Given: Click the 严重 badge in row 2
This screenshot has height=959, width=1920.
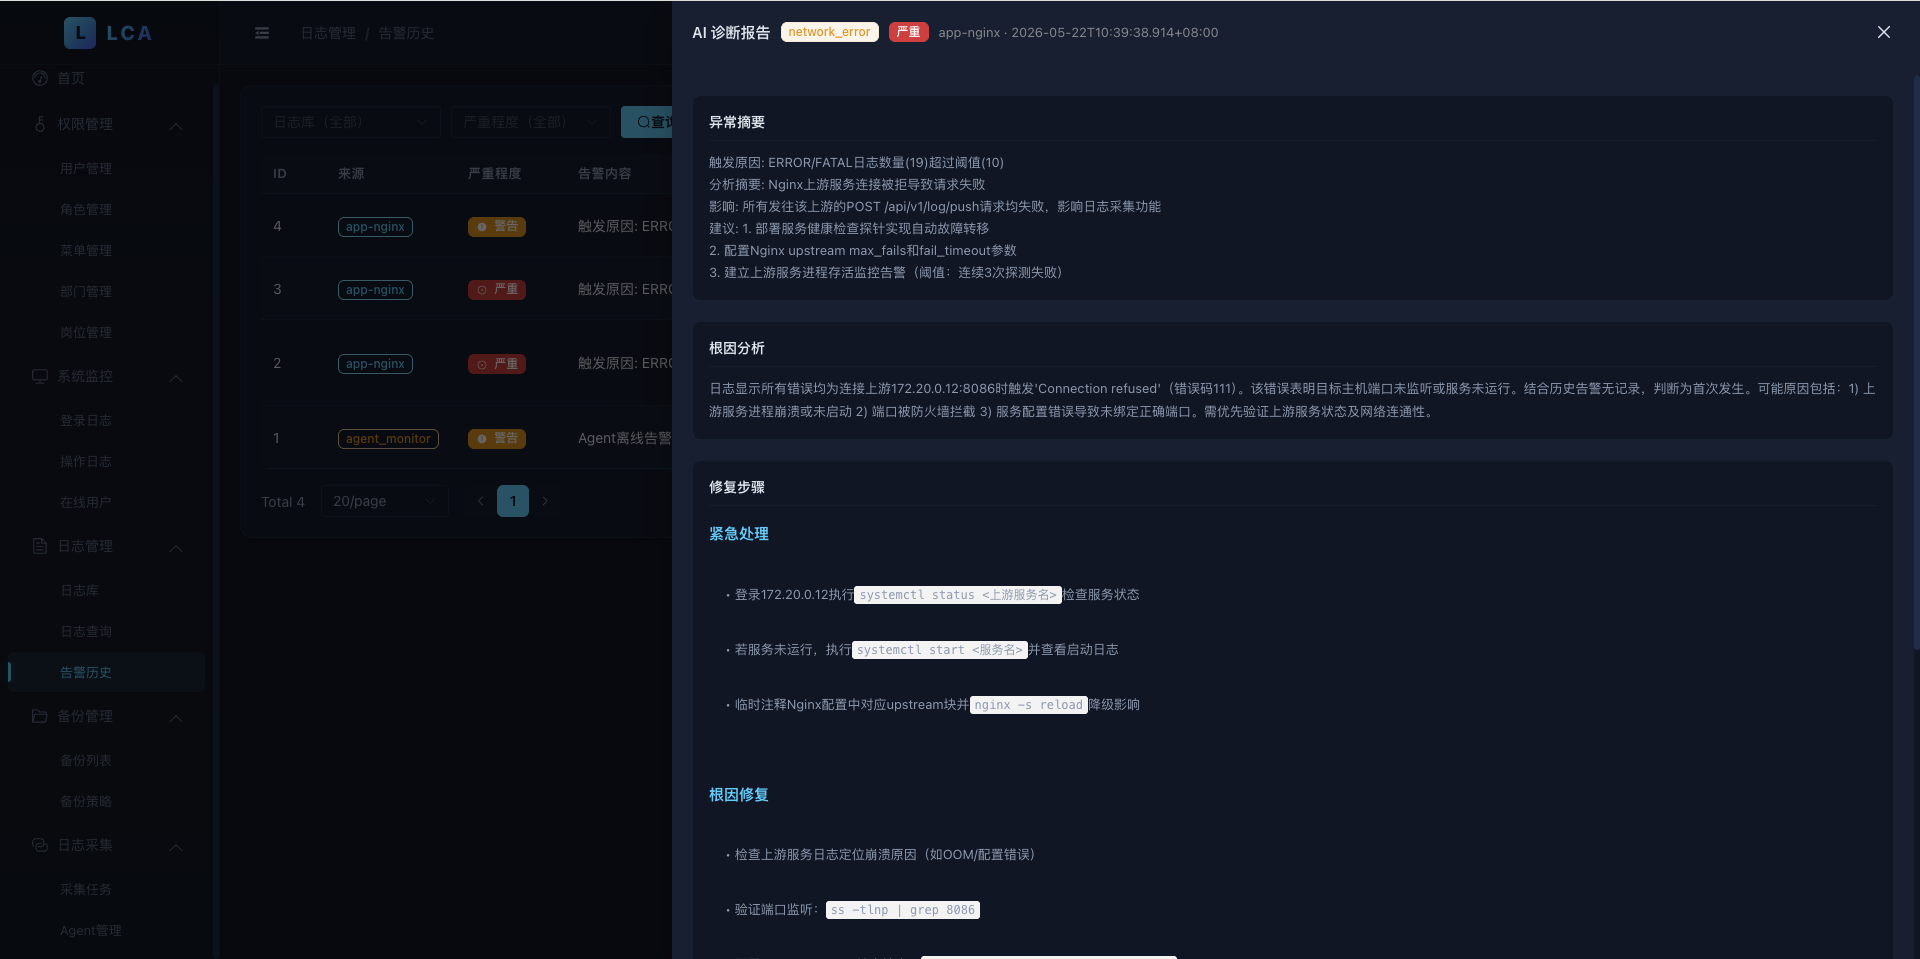Looking at the screenshot, I should click(x=497, y=364).
